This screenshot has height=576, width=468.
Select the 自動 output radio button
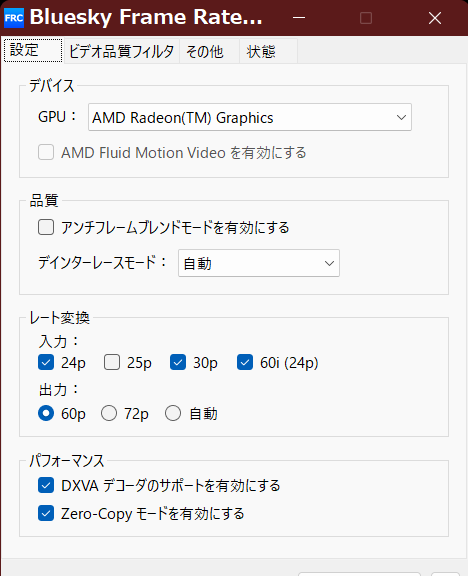[173, 413]
